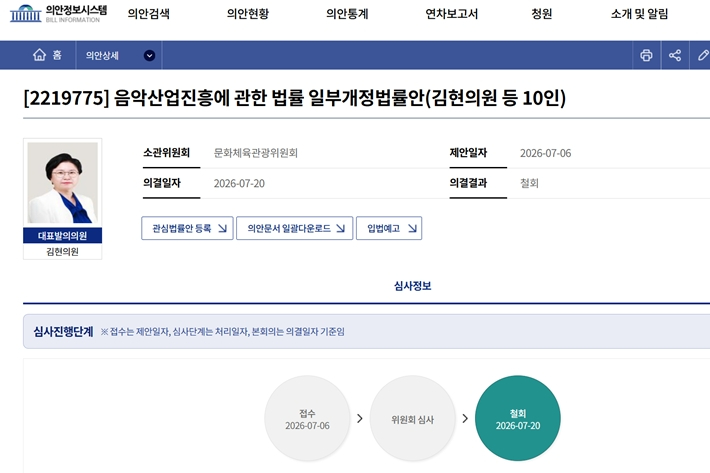The width and height of the screenshot is (710, 473).
Task: Open the 청원 menu
Action: [x=542, y=14]
